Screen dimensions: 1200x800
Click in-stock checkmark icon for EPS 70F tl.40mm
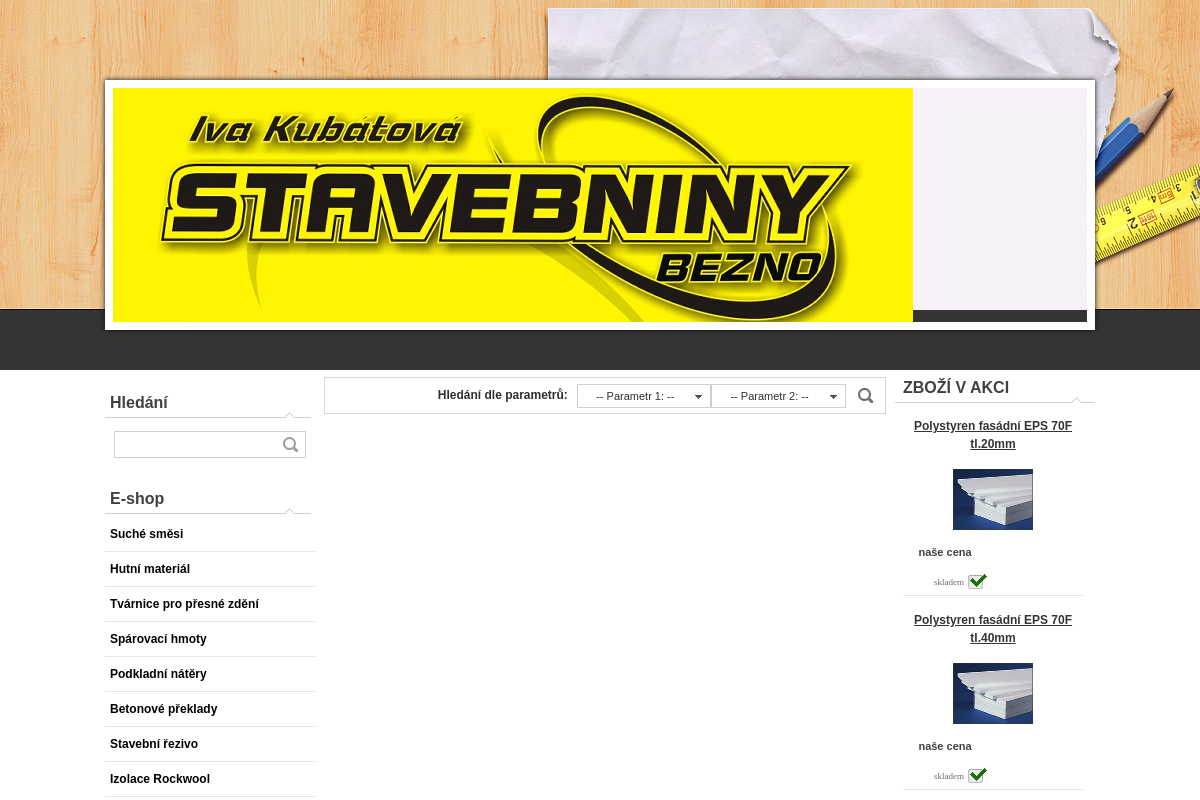coord(977,775)
